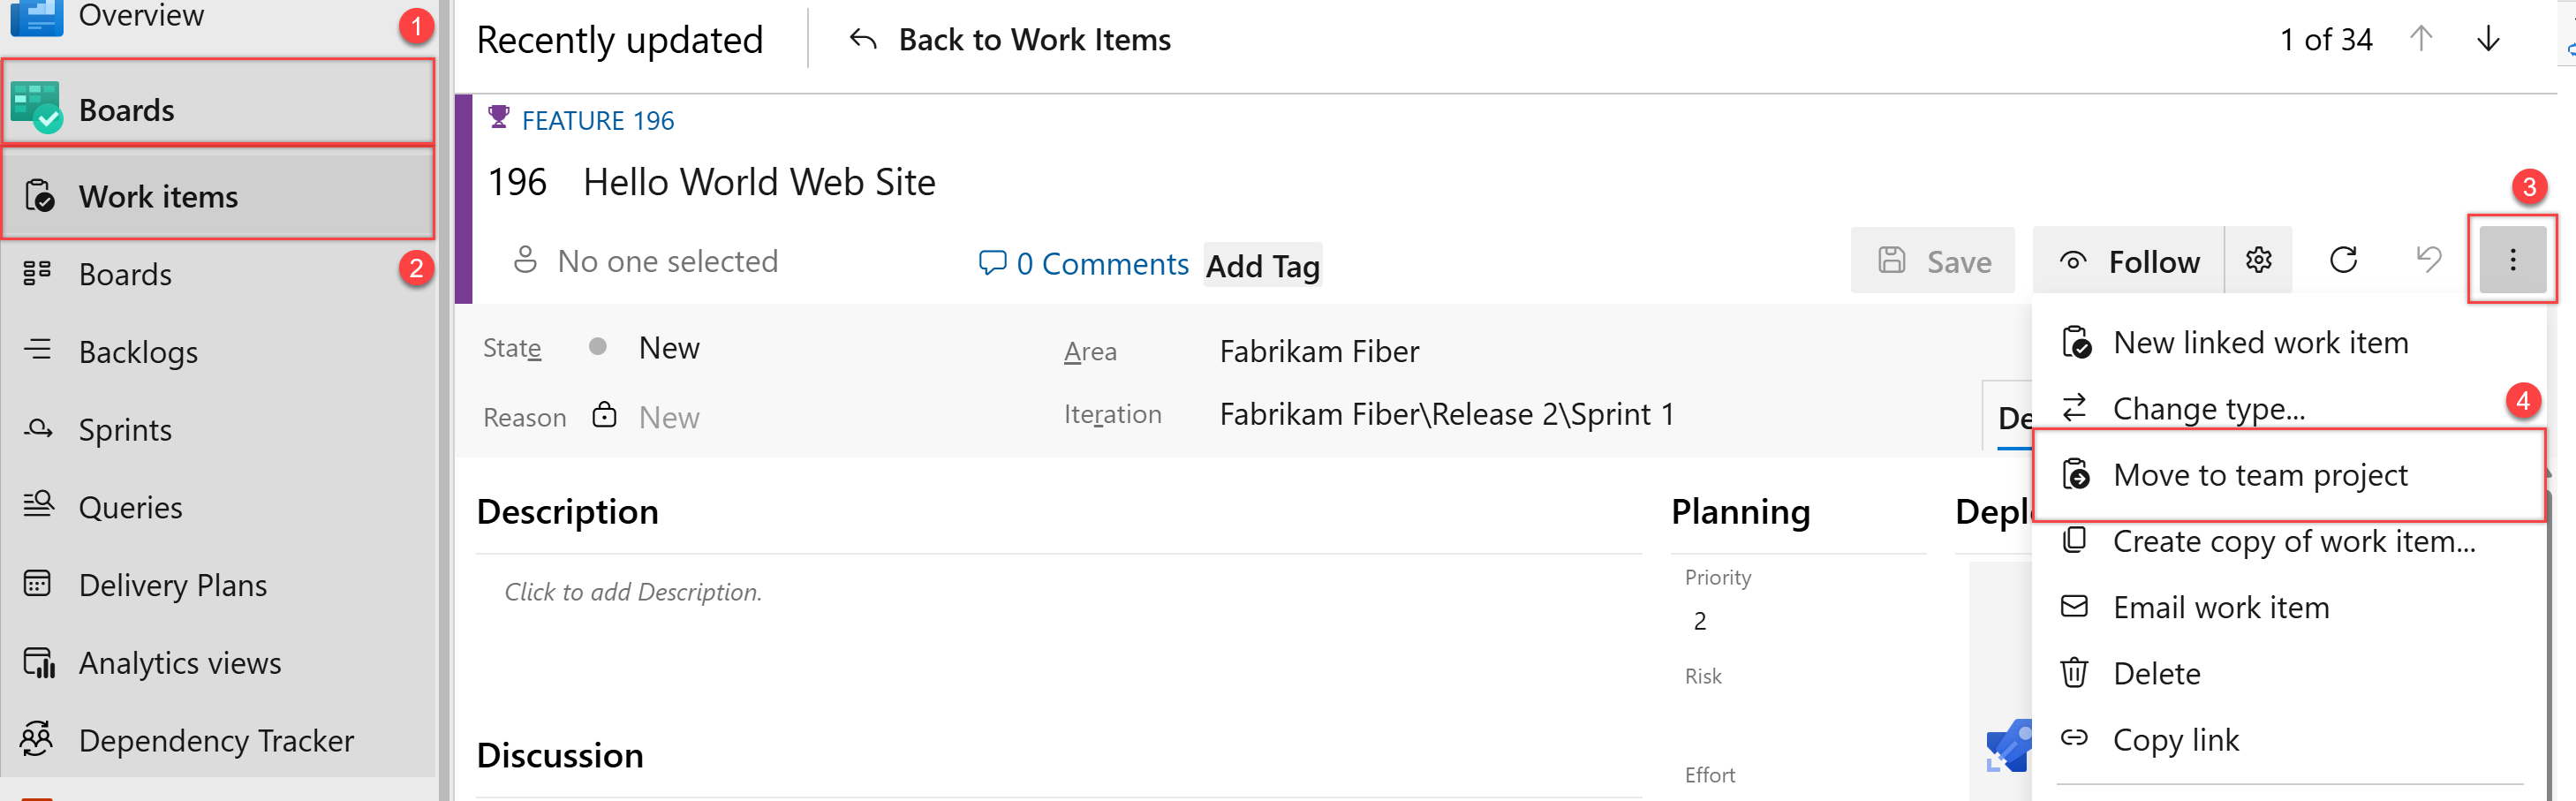Screen dimensions: 2576x801
Task: Open the Iteration path field
Action: pos(1445,414)
